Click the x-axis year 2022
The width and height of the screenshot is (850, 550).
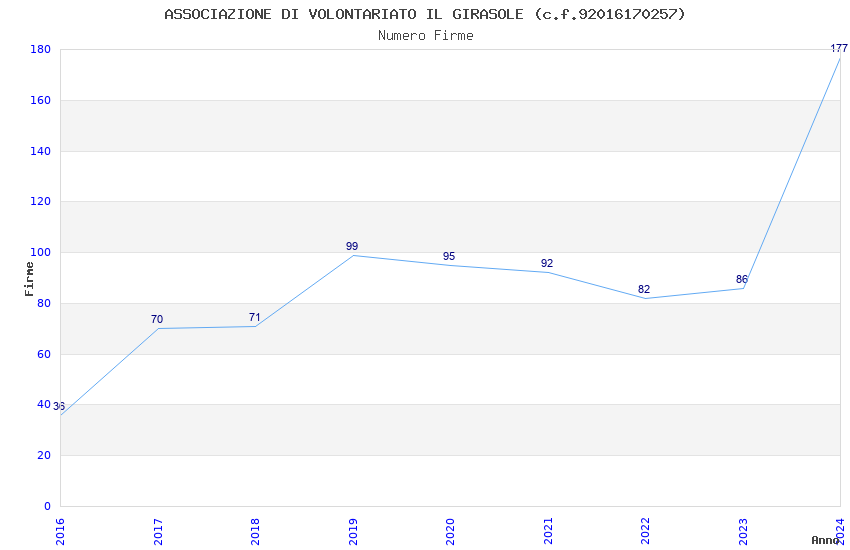pos(645,532)
